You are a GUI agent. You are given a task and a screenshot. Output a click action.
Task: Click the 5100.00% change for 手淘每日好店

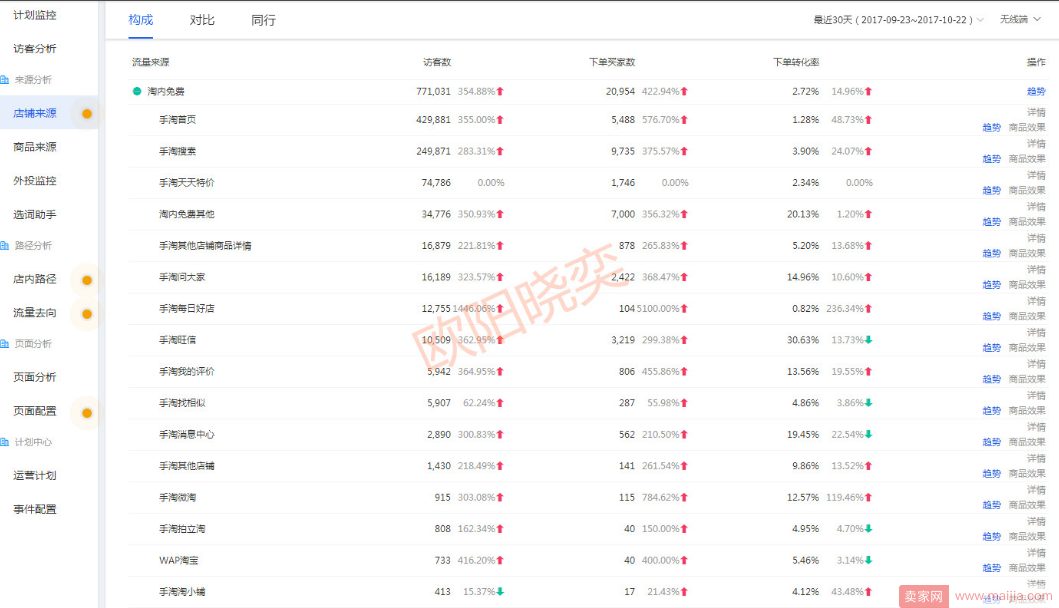tap(658, 309)
